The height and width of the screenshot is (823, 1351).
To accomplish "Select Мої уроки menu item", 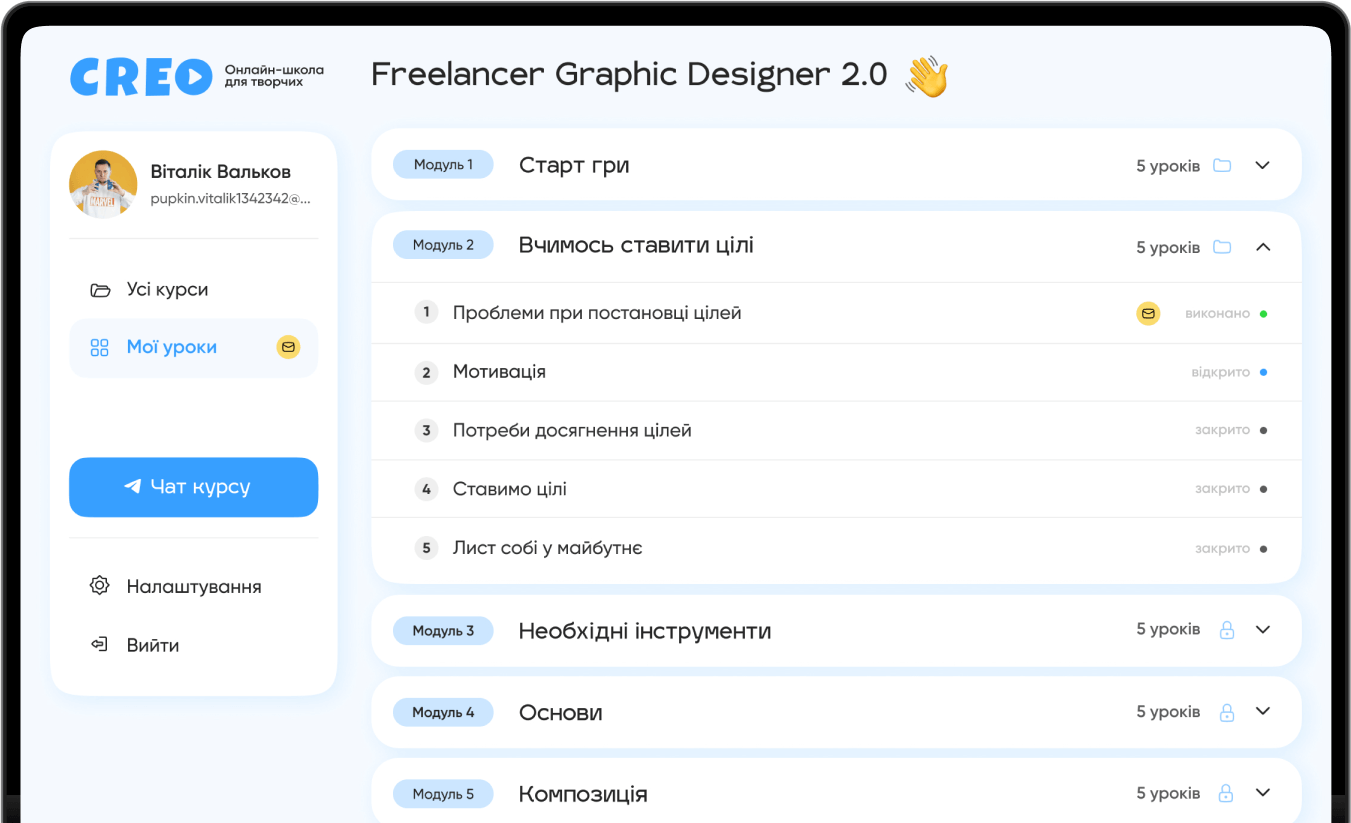I will [x=193, y=348].
